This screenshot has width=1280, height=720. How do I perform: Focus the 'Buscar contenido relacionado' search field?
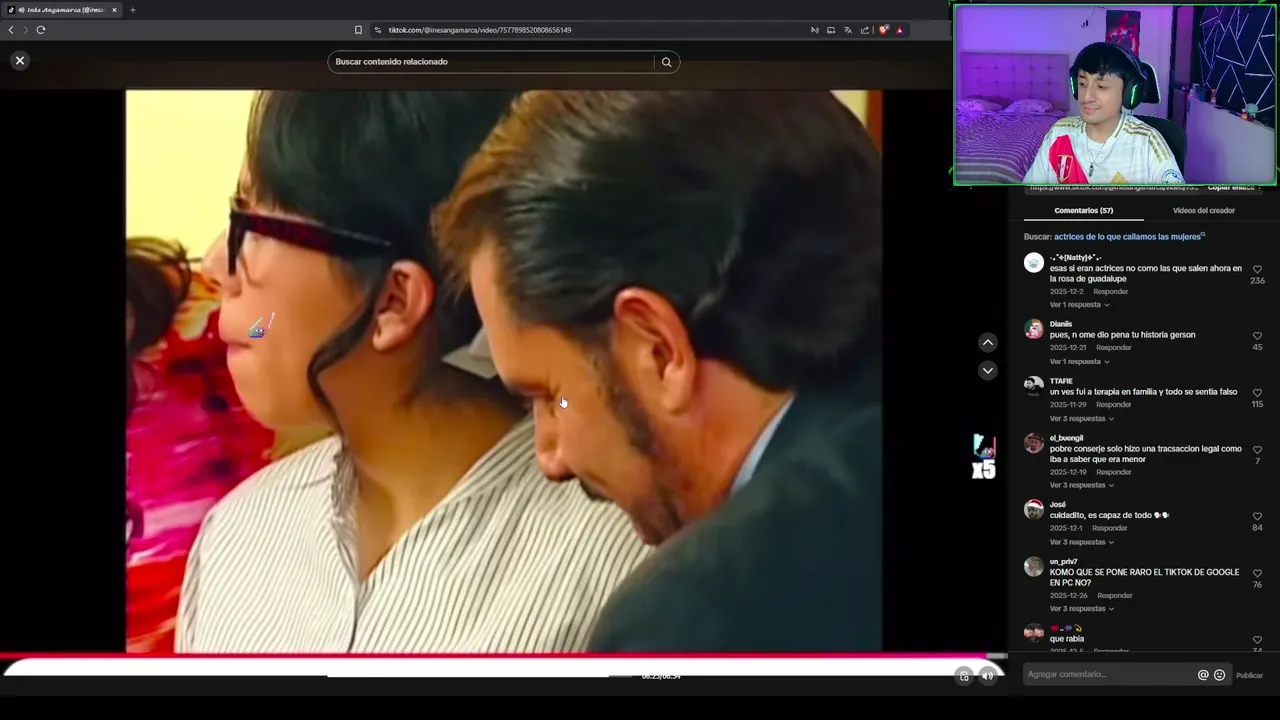coord(490,62)
